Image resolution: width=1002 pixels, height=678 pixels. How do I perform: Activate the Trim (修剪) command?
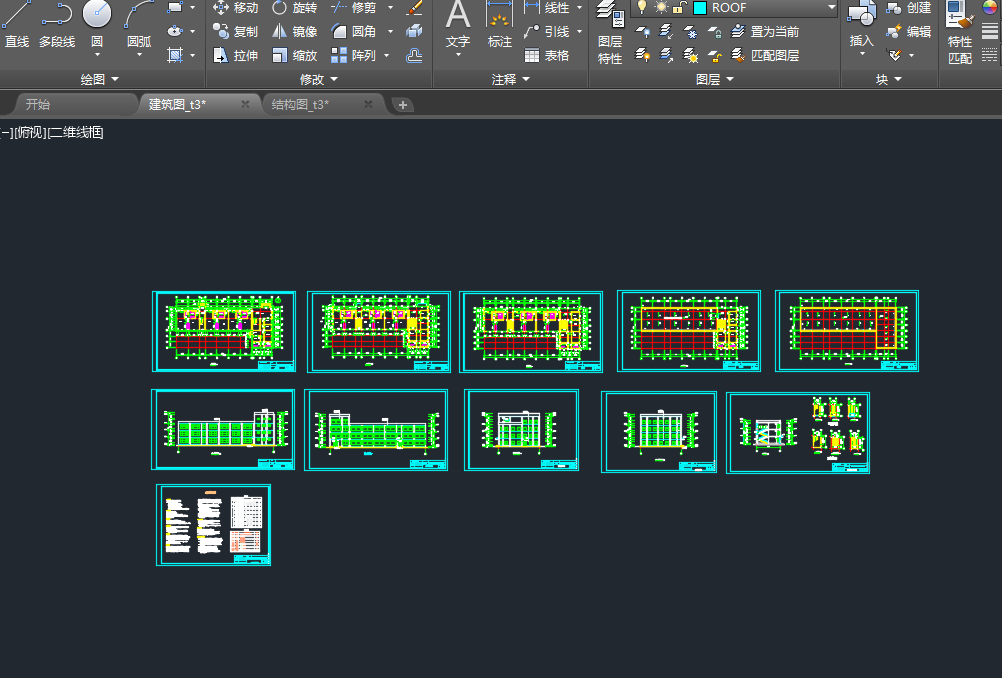click(354, 8)
